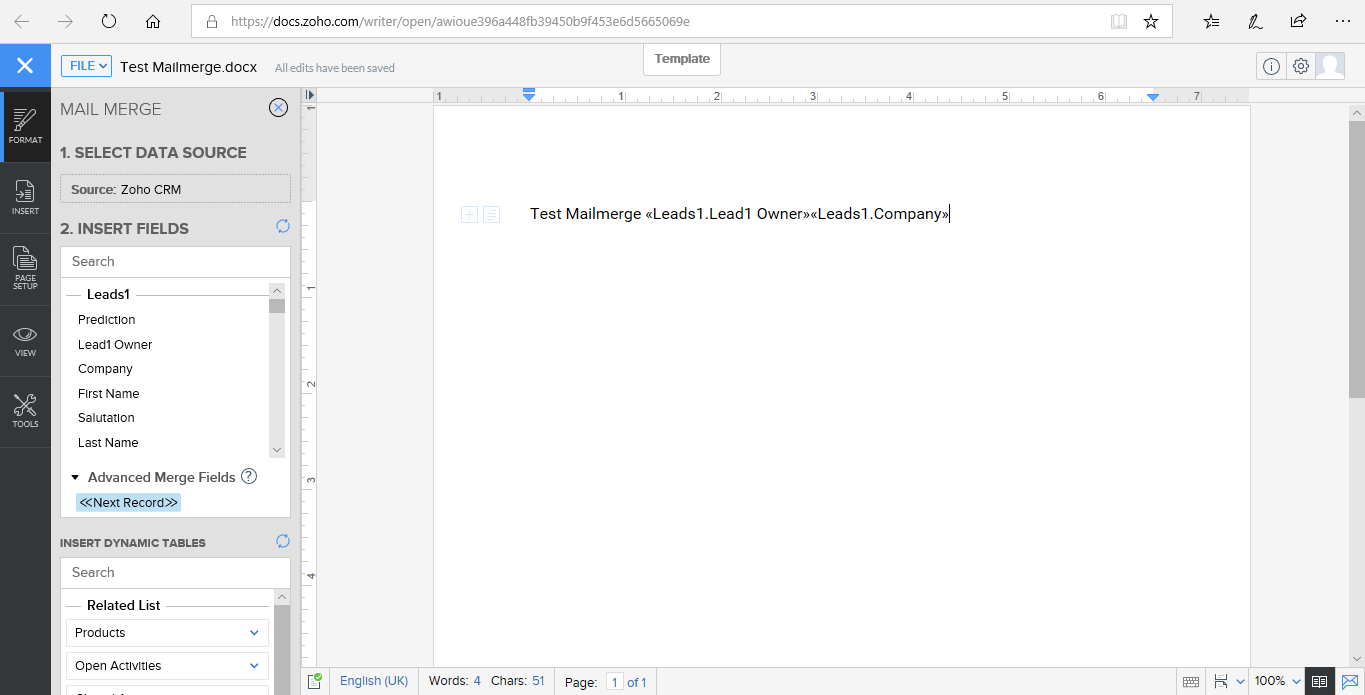Image resolution: width=1365 pixels, height=695 pixels.
Task: Click the browser Add notes pen icon
Action: tap(1255, 21)
